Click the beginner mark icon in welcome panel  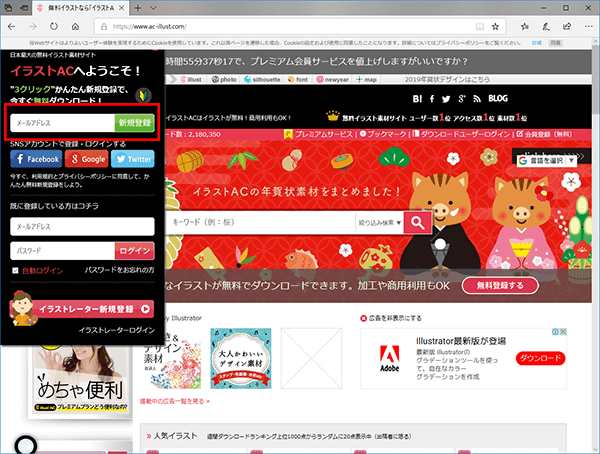pyautogui.click(x=145, y=95)
